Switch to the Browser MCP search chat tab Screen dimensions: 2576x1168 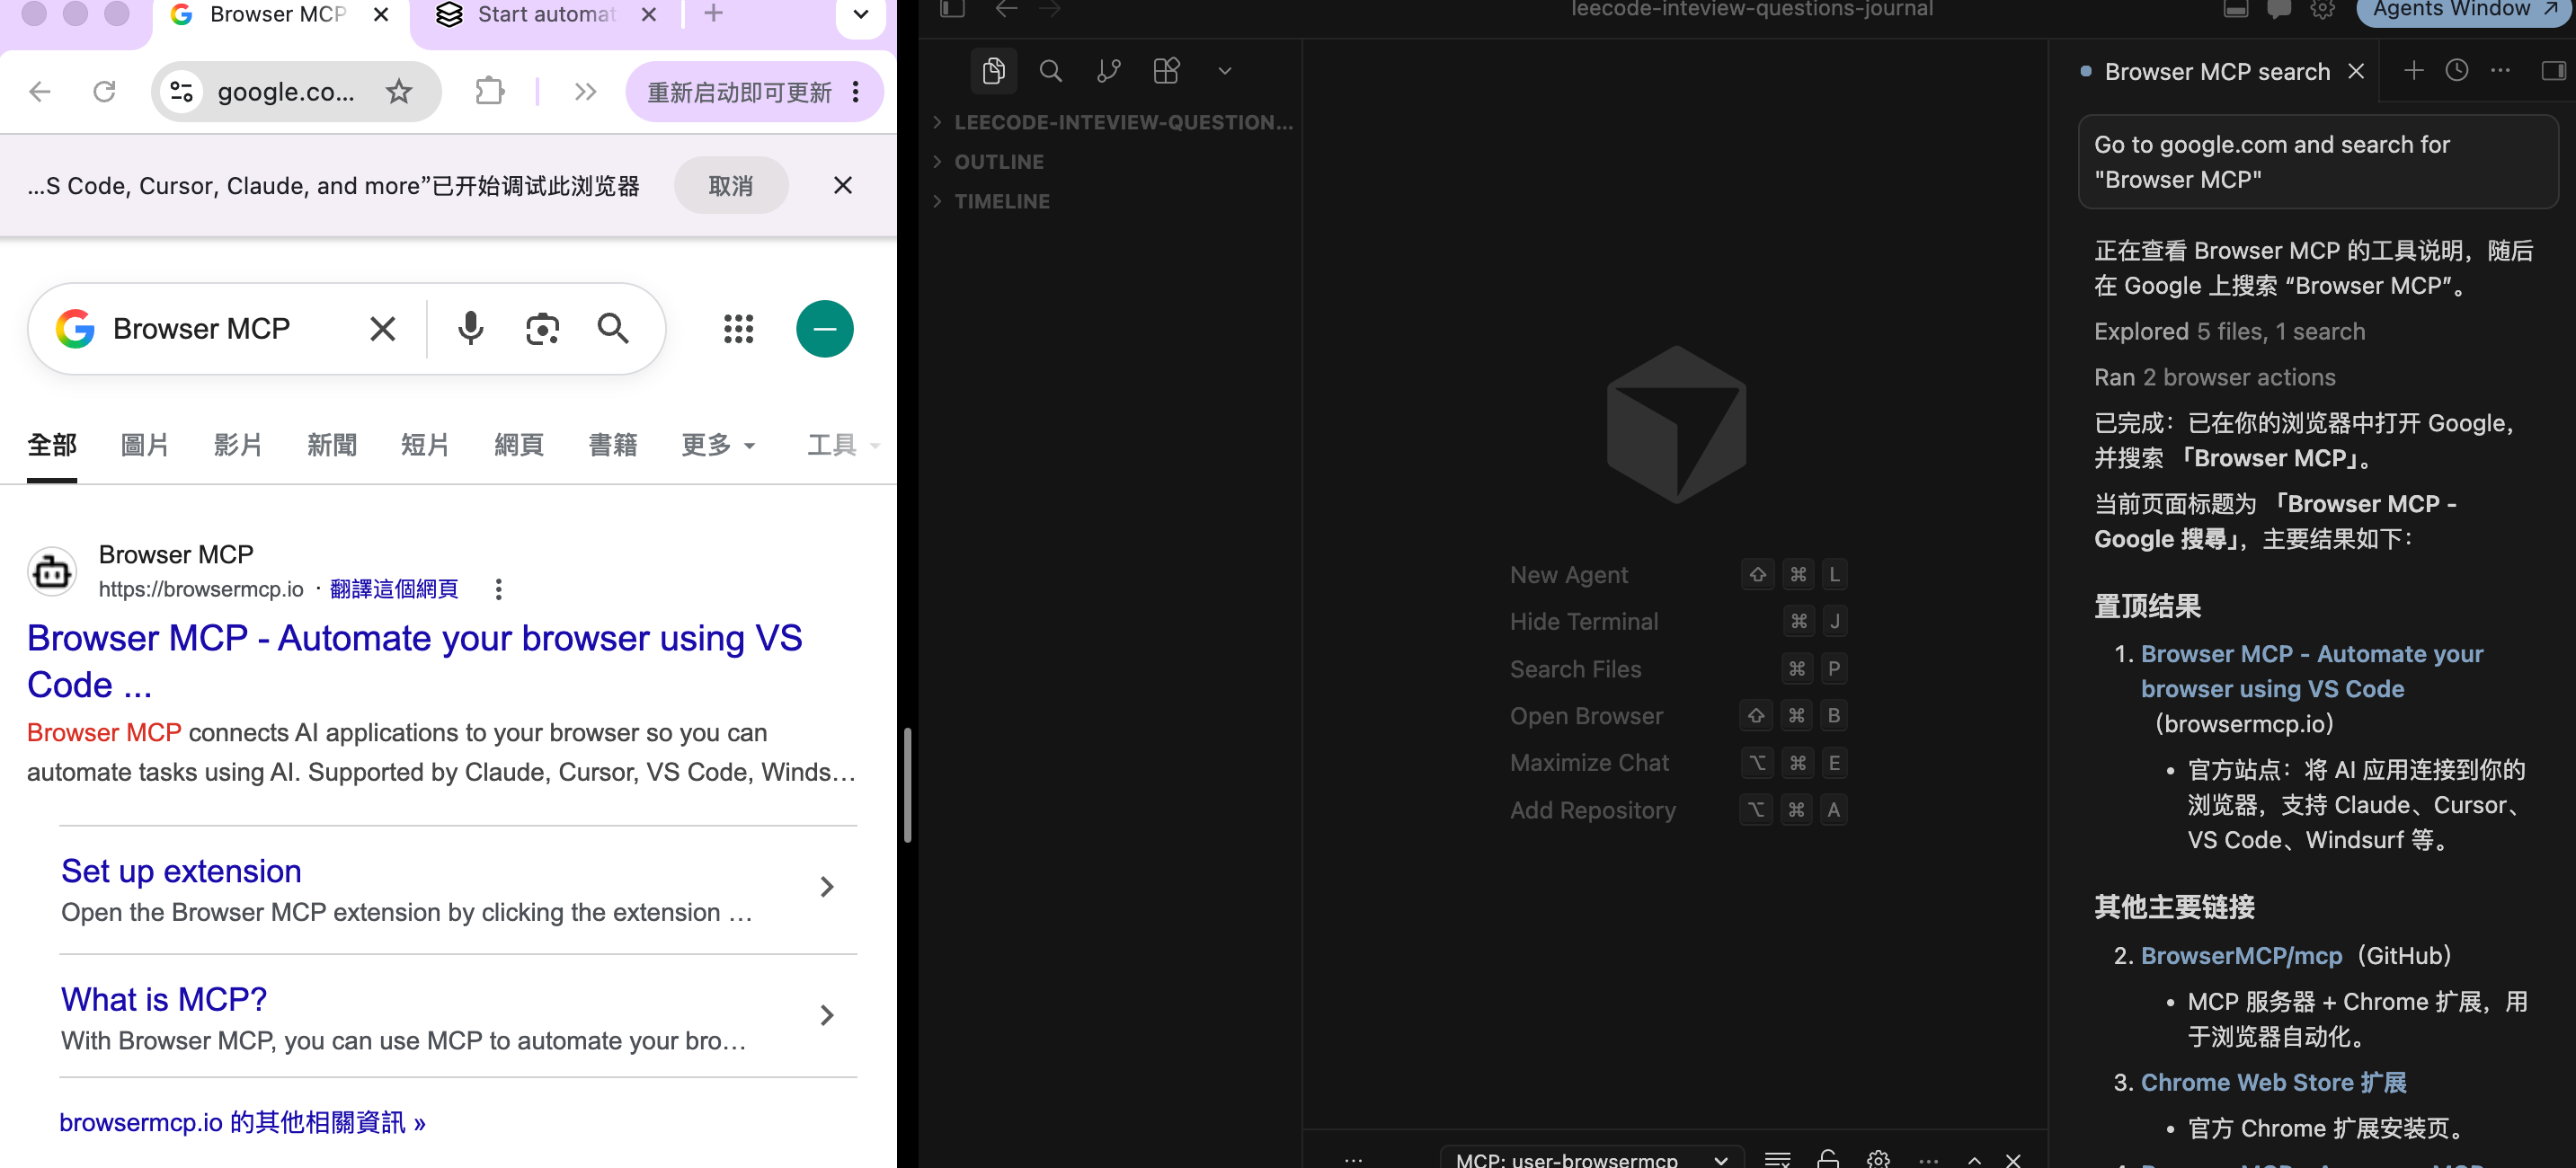(2216, 71)
